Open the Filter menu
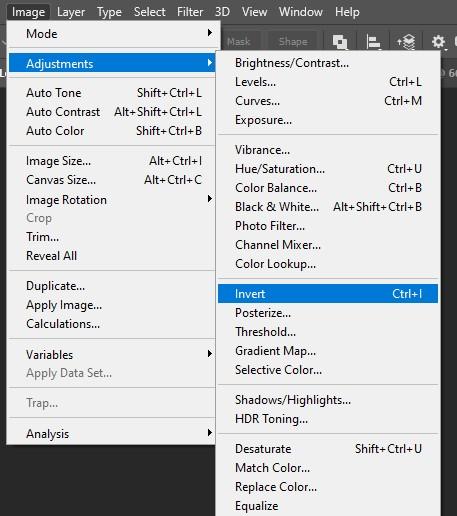This screenshot has width=457, height=516. (190, 12)
